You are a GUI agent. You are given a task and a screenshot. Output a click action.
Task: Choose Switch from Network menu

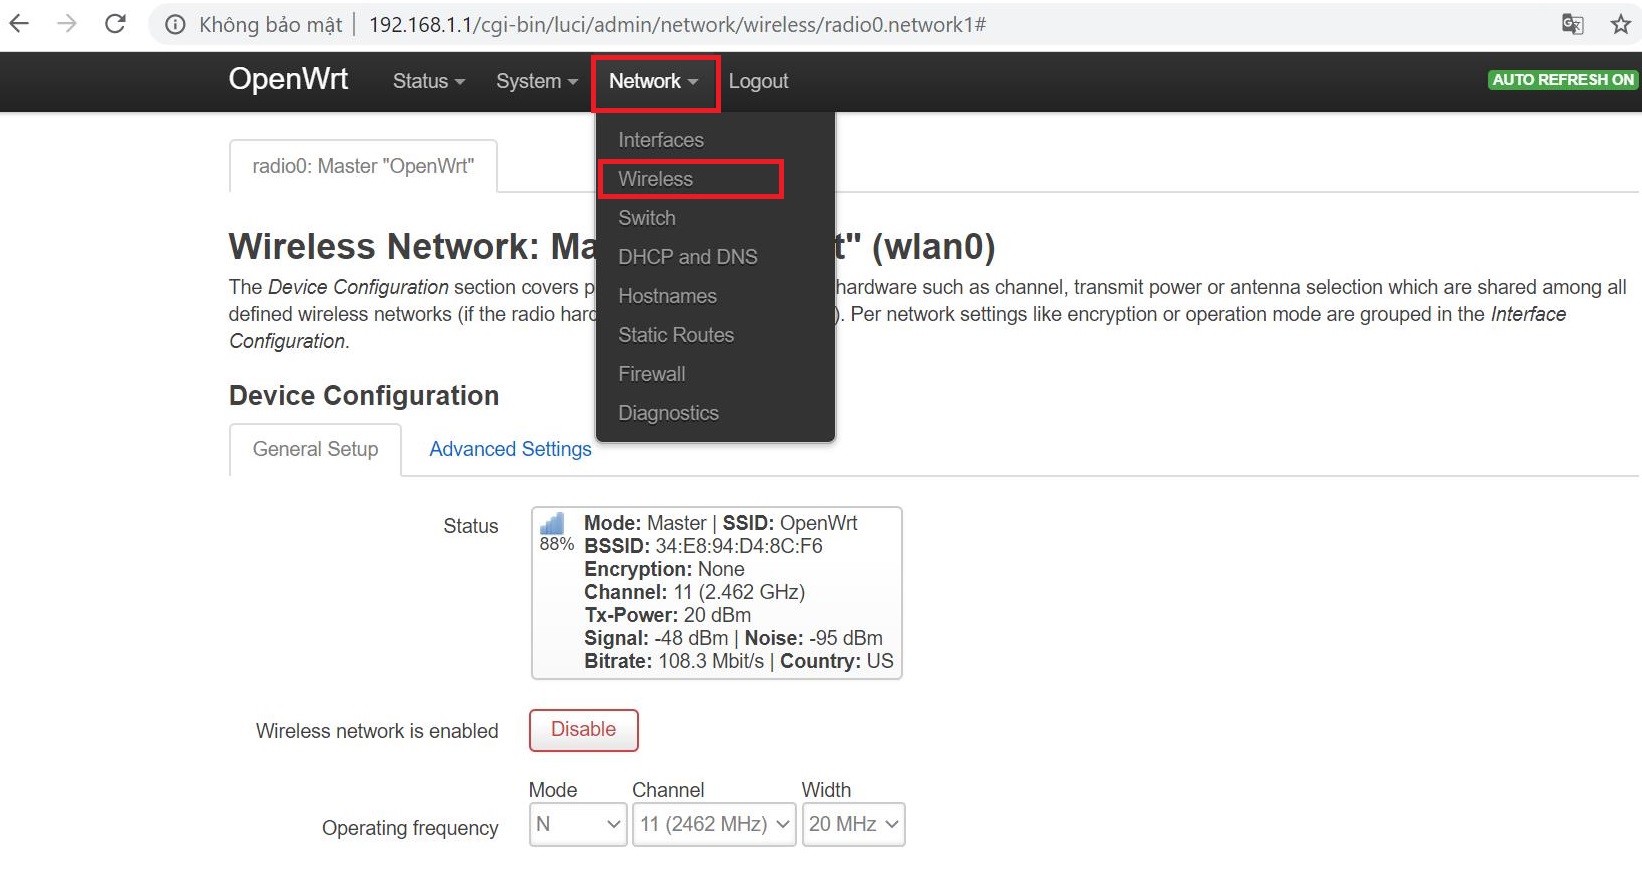pos(647,218)
